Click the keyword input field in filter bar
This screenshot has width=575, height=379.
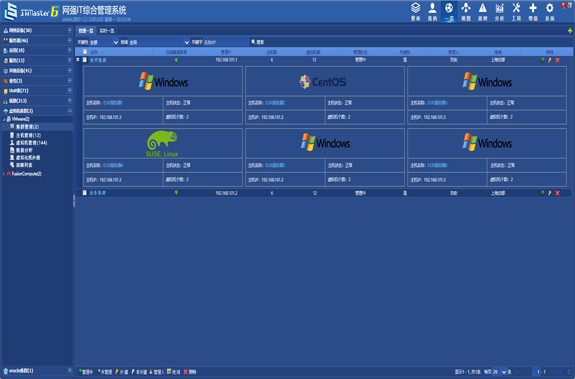pyautogui.click(x=226, y=43)
